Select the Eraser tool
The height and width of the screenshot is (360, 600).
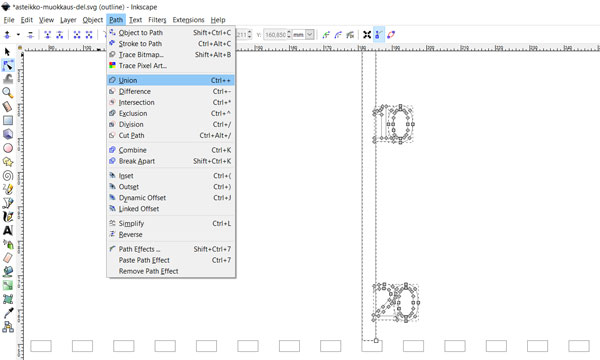(x=8, y=258)
